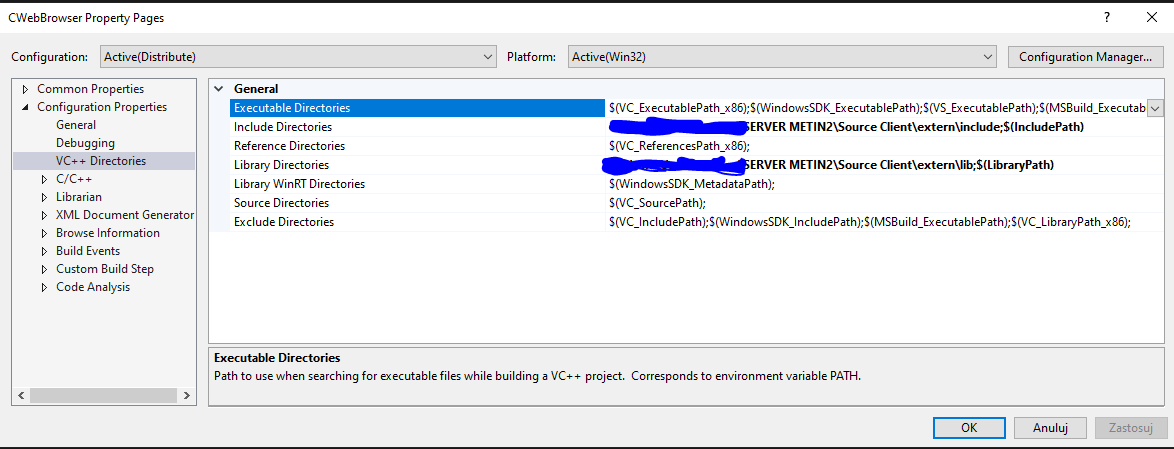Click the Help question mark button
Screen dimensions: 1174x449
1107,18
